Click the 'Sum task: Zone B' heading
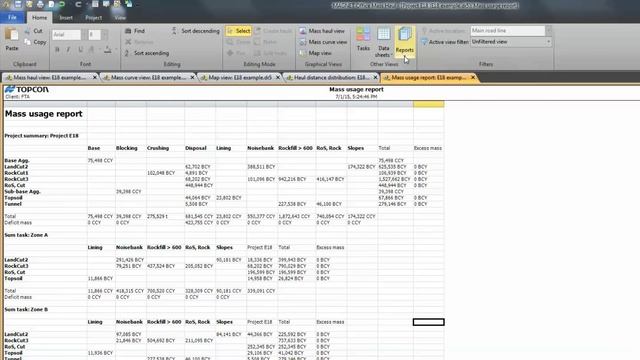 26,309
